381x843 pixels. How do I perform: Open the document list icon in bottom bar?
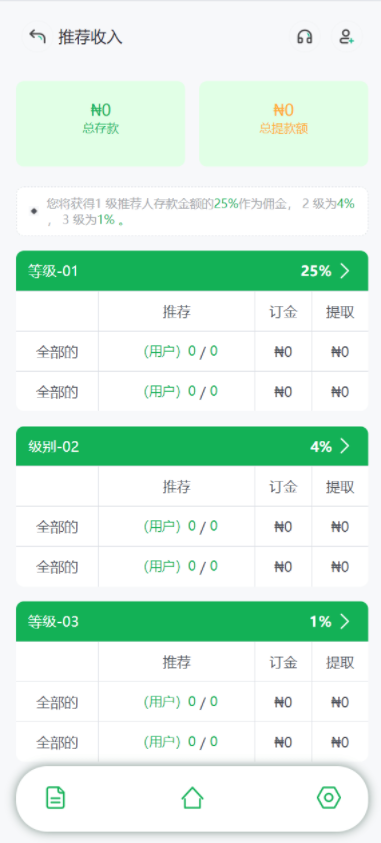tap(55, 797)
